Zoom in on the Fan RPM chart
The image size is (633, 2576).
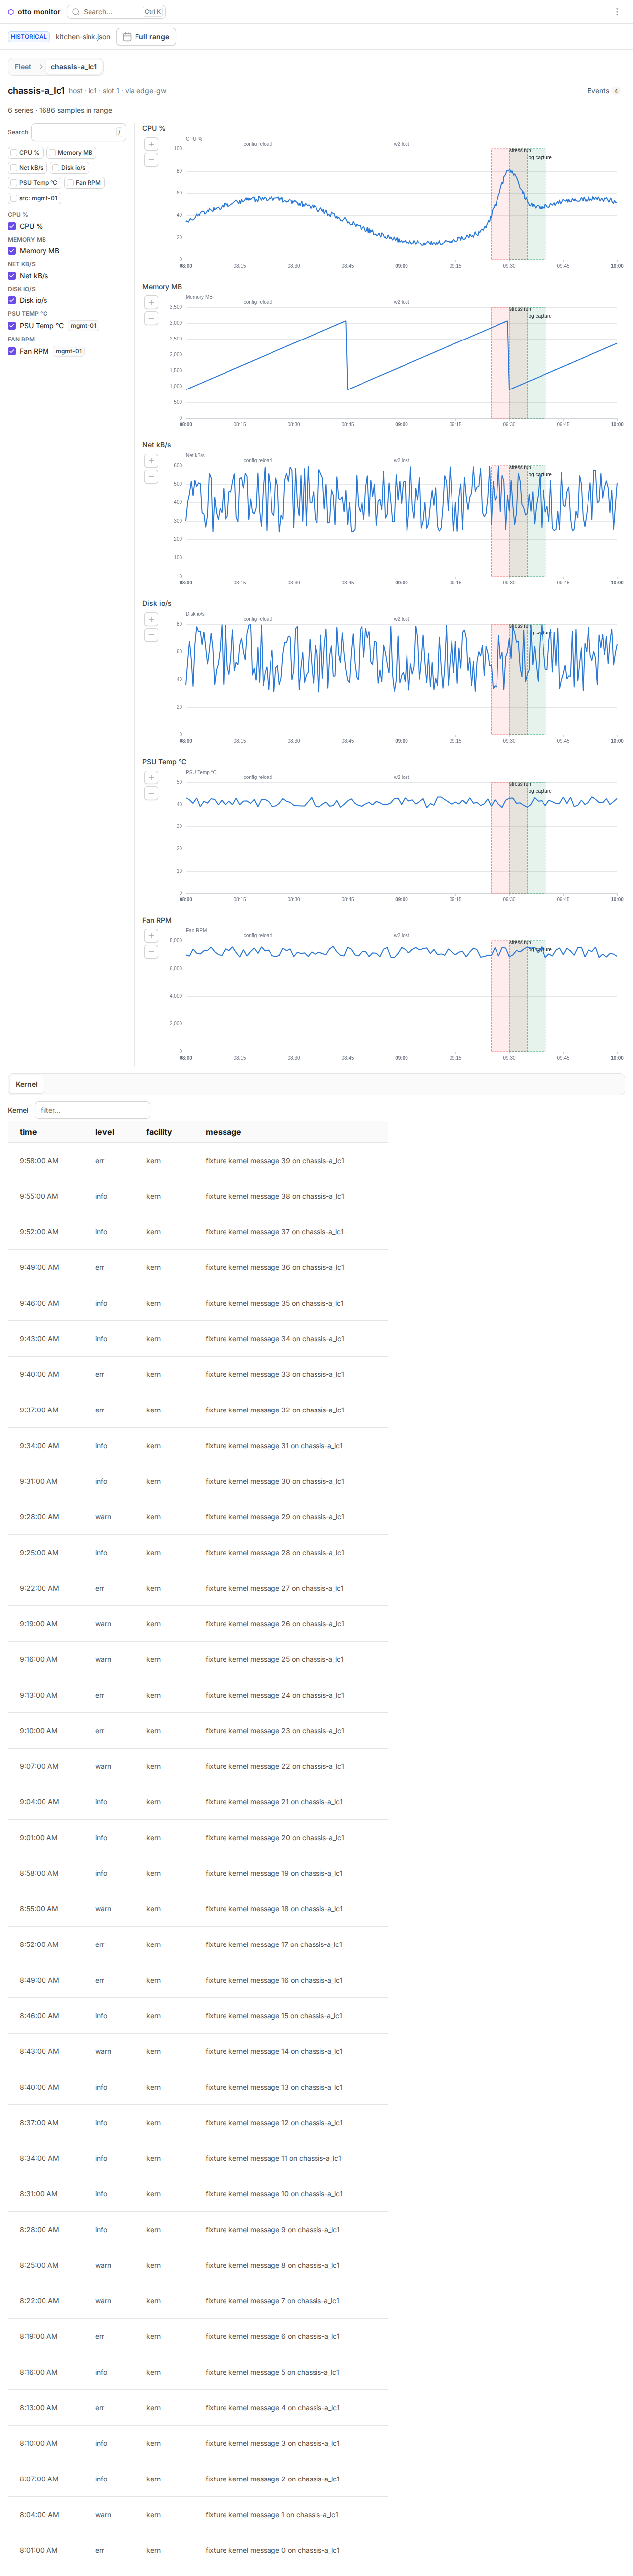151,936
